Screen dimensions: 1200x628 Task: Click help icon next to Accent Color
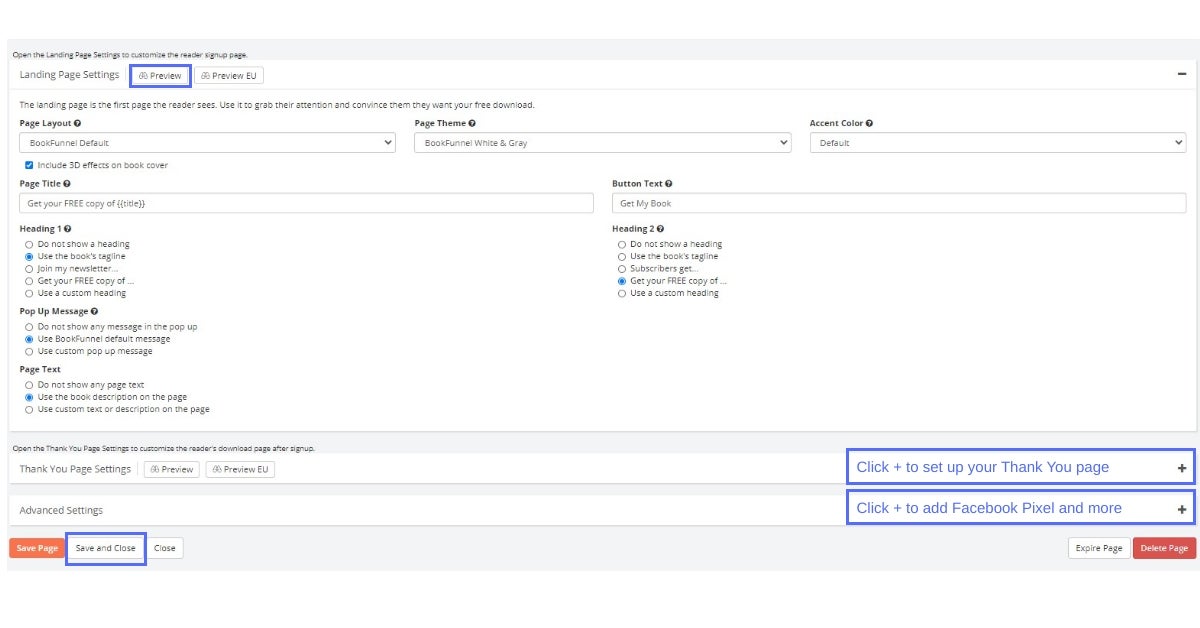(x=869, y=124)
